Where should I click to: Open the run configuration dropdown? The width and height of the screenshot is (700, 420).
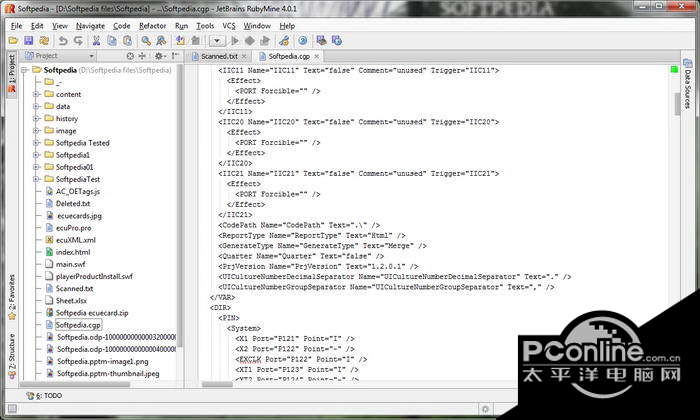pyautogui.click(x=217, y=41)
